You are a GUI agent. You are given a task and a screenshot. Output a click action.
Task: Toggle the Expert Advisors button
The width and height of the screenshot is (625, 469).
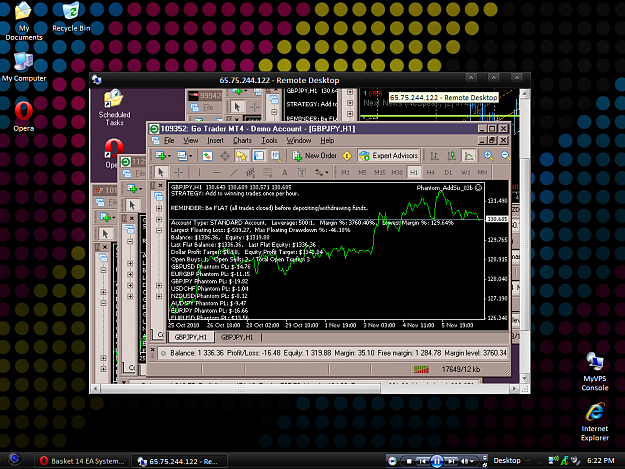pyautogui.click(x=388, y=156)
